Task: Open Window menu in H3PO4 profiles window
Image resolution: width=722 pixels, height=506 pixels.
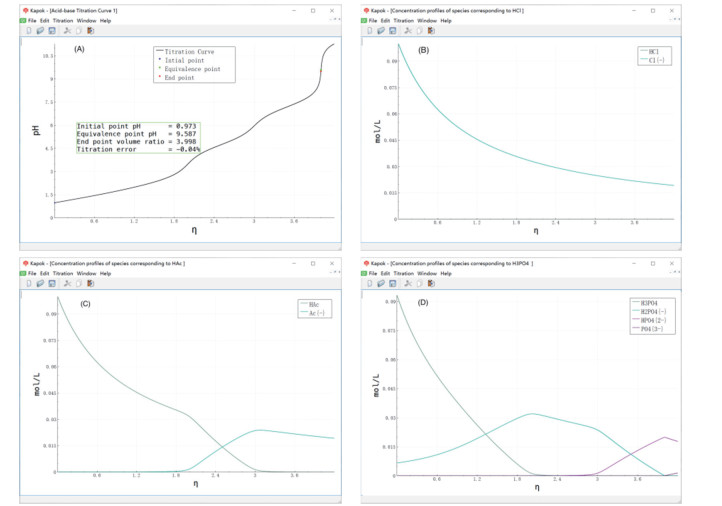Action: [x=427, y=273]
